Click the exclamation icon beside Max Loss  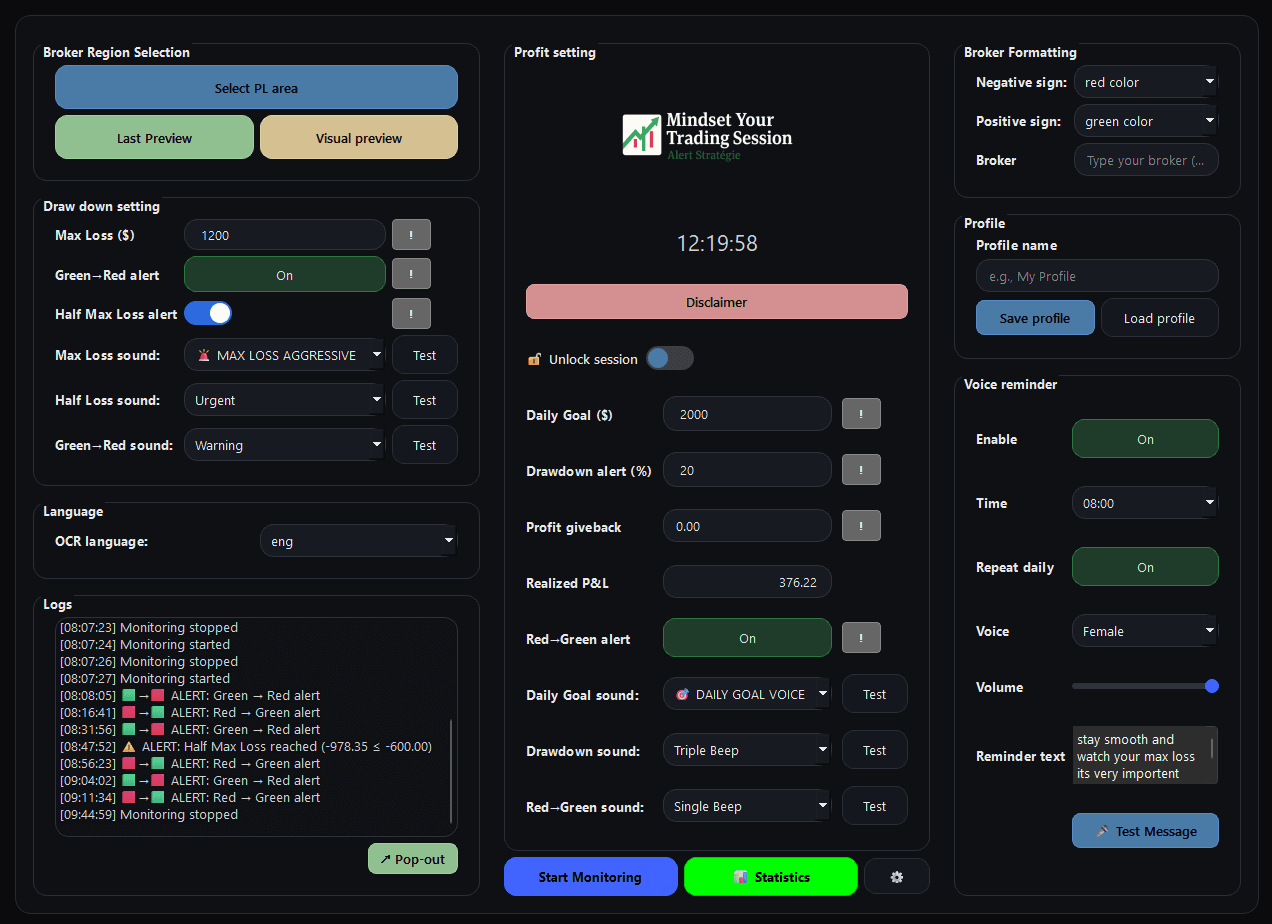411,234
